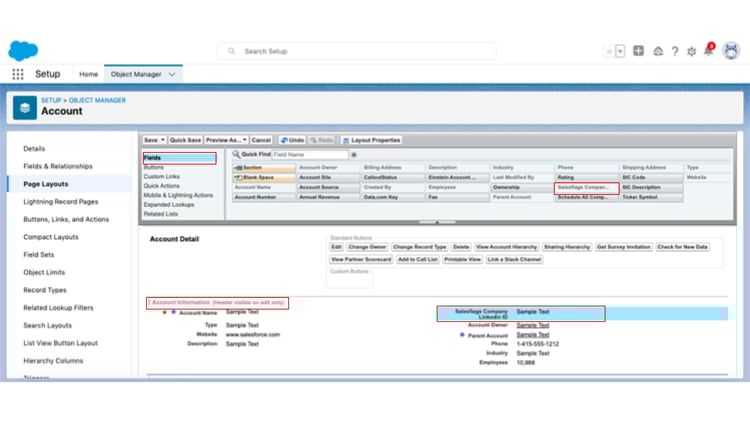Image resolution: width=750 pixels, height=421 pixels.
Task: Select the Salesflags Company palette field
Action: click(x=586, y=188)
